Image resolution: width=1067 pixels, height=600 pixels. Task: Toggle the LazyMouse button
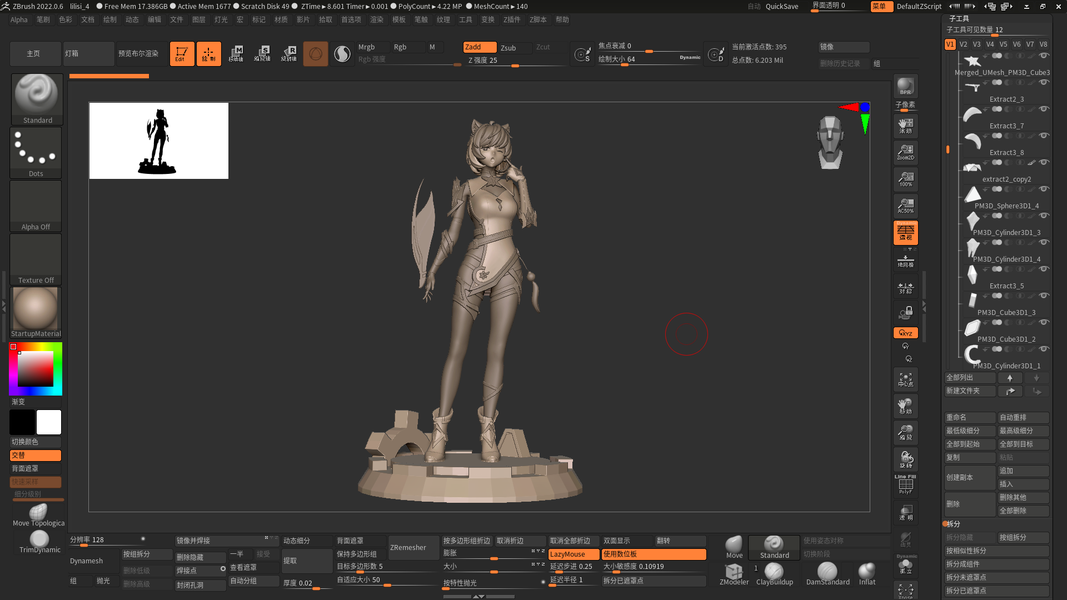pyautogui.click(x=574, y=554)
